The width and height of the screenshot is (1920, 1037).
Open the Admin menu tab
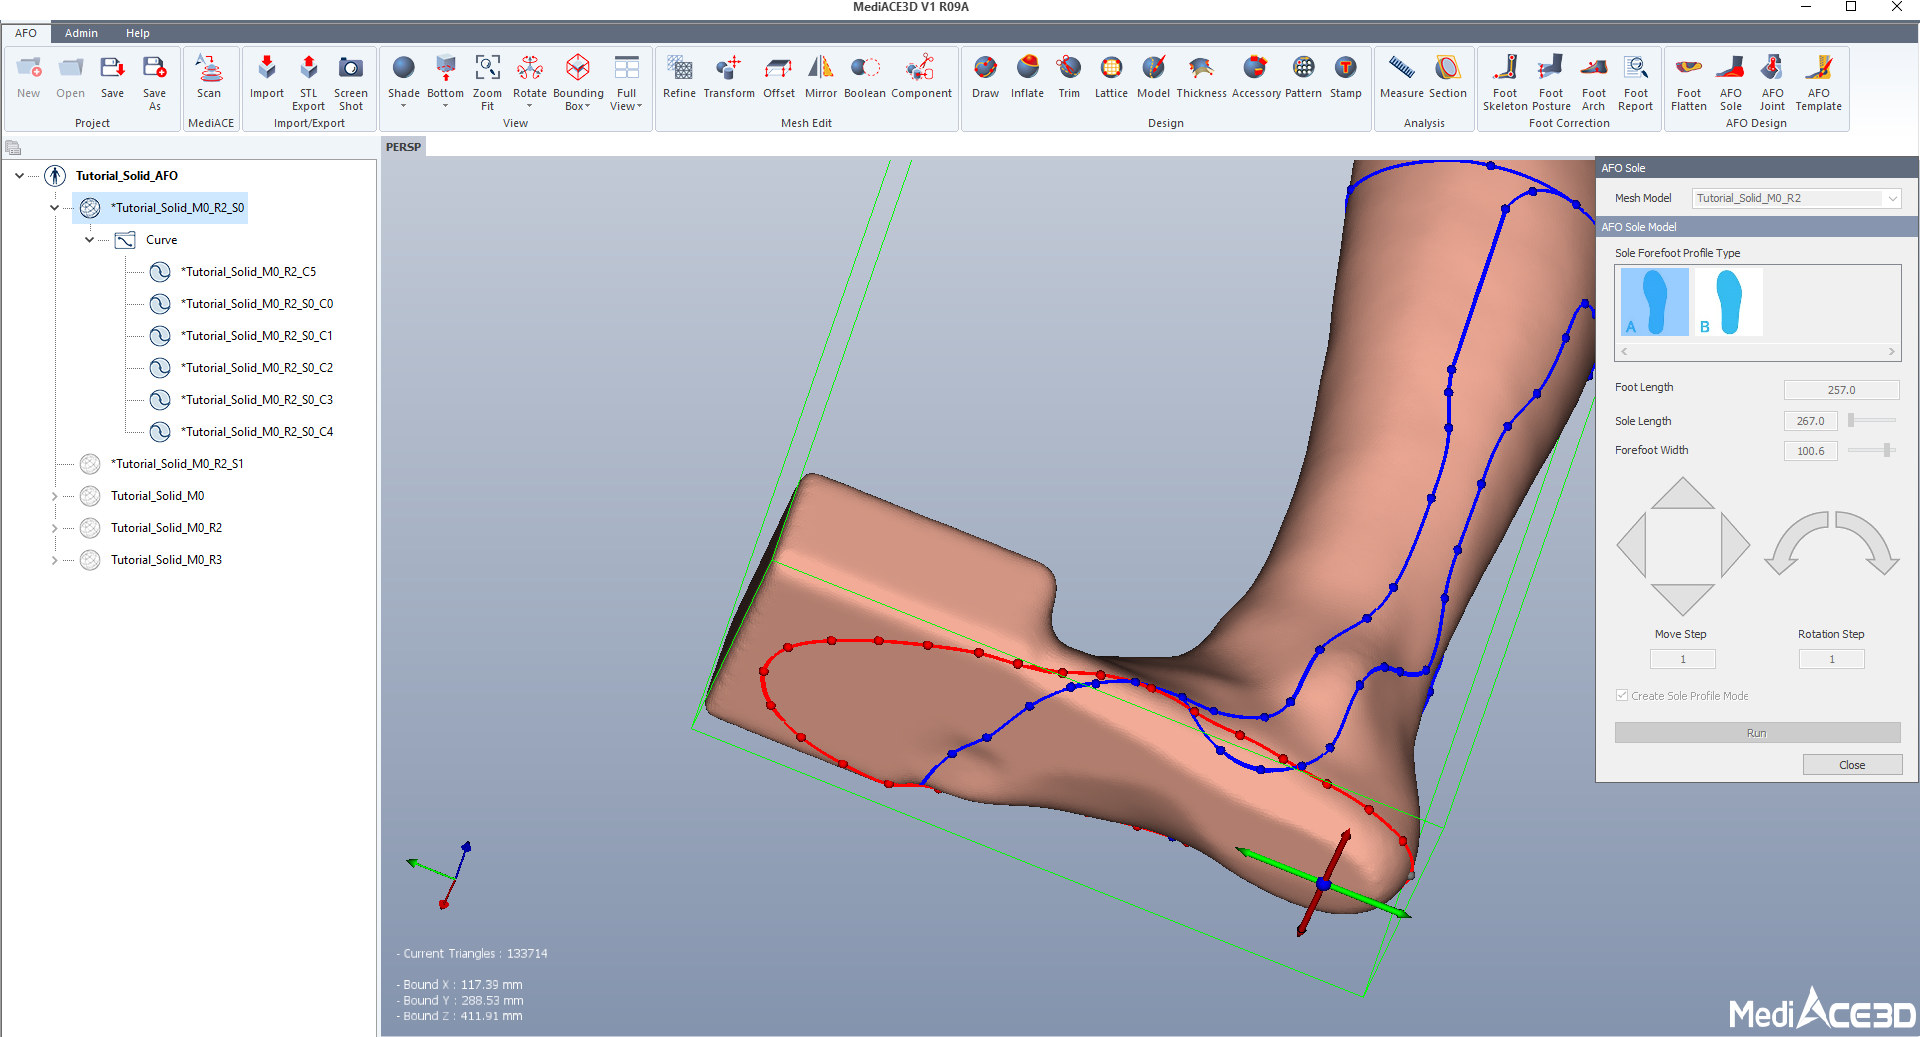pos(81,33)
